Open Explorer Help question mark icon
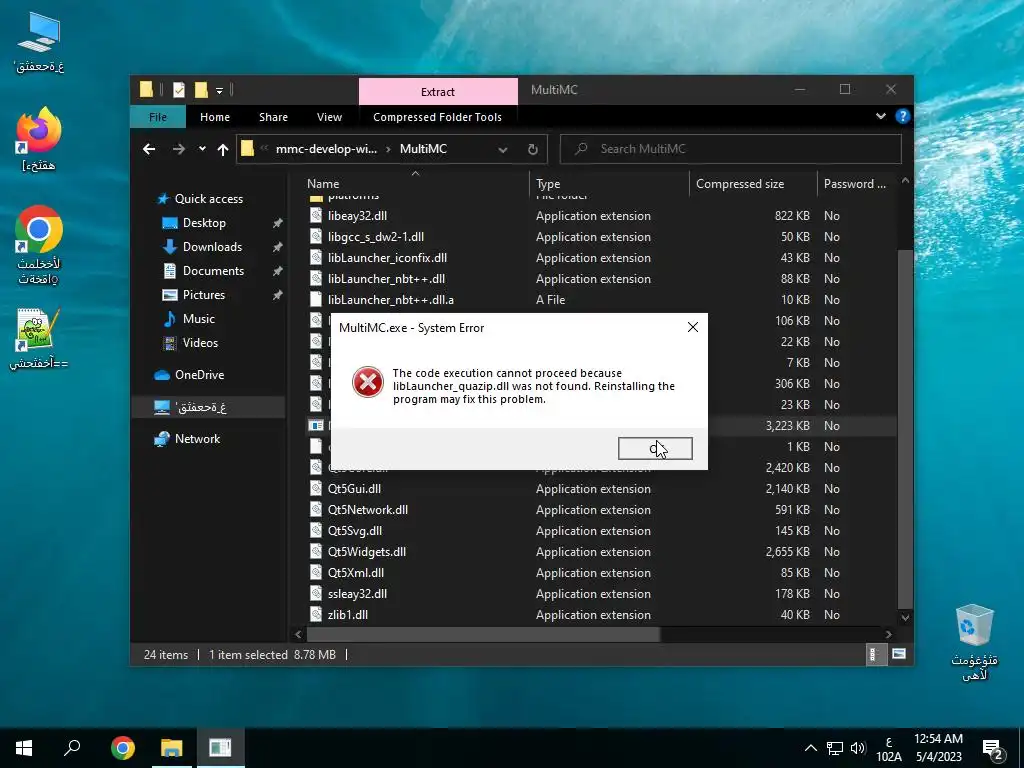 (903, 116)
